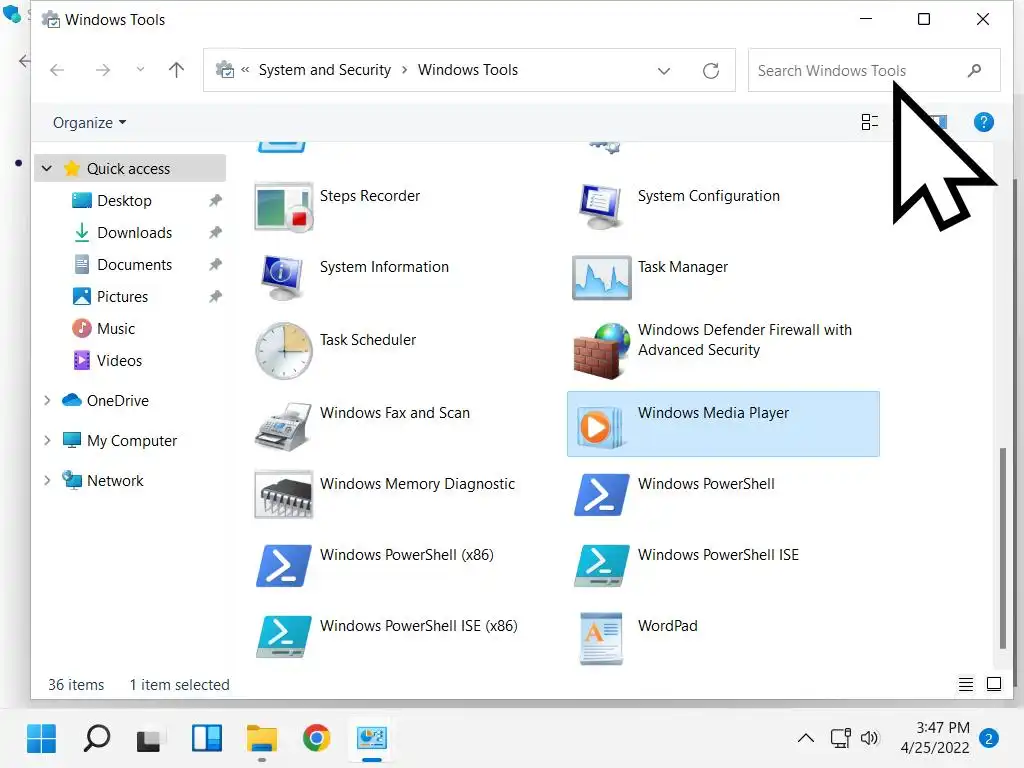The height and width of the screenshot is (768, 1024).
Task: Select Music in the navigation pane
Action: 116,328
